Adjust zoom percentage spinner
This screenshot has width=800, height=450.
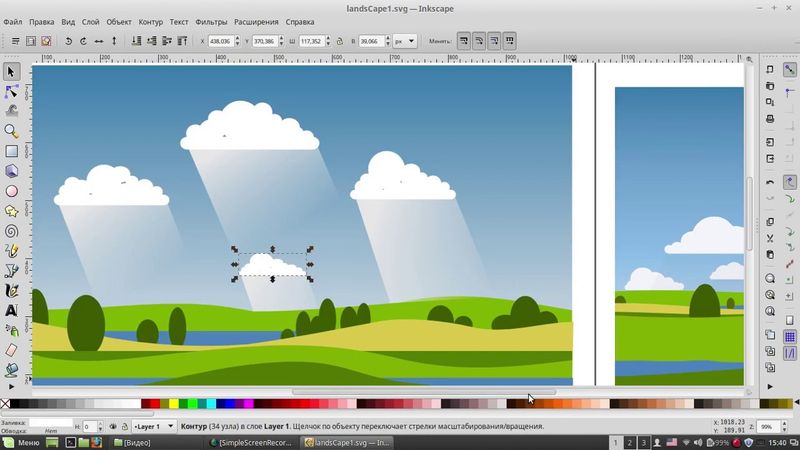pos(784,427)
